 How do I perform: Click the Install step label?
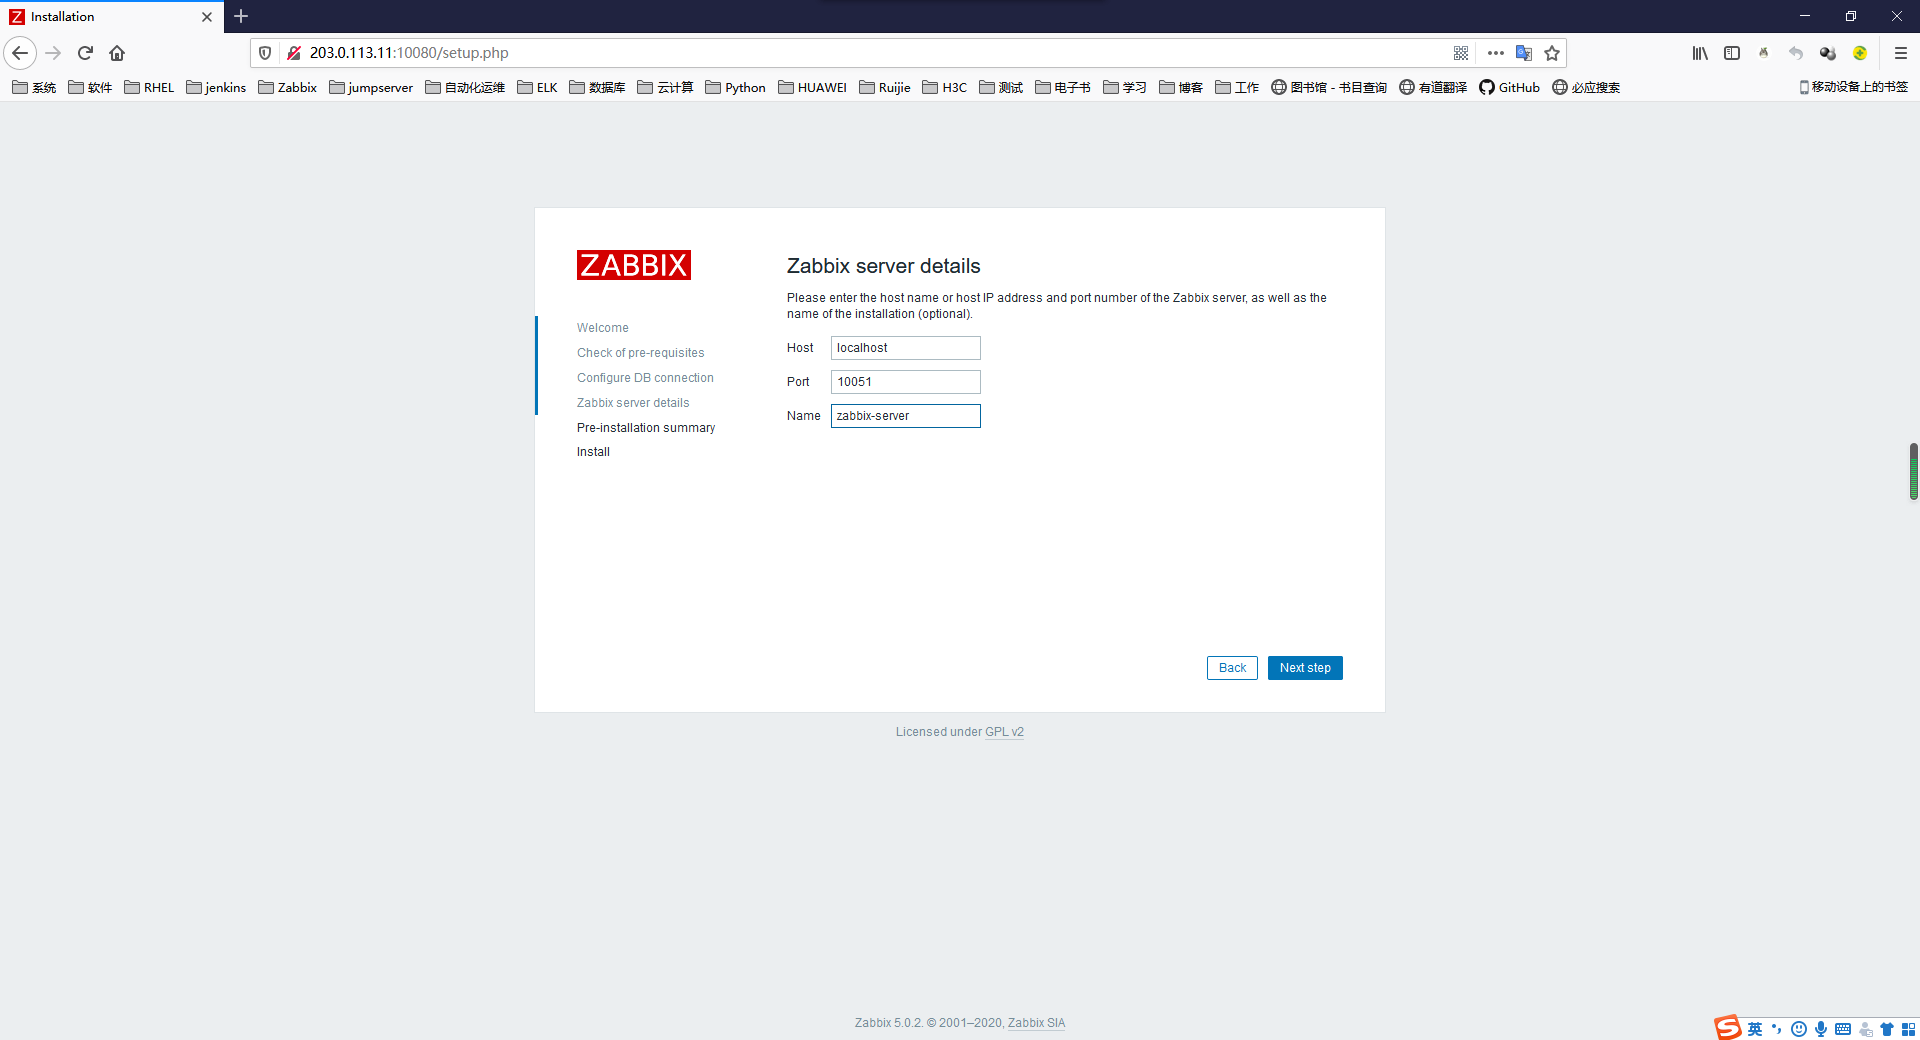(x=593, y=452)
